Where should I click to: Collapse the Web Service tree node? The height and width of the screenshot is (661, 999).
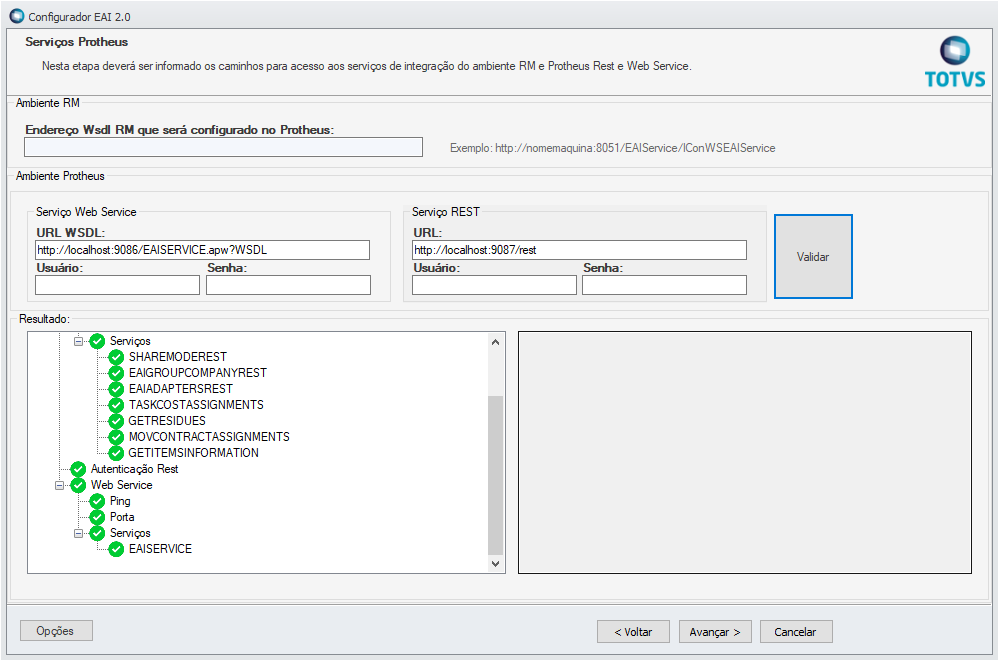click(x=59, y=485)
